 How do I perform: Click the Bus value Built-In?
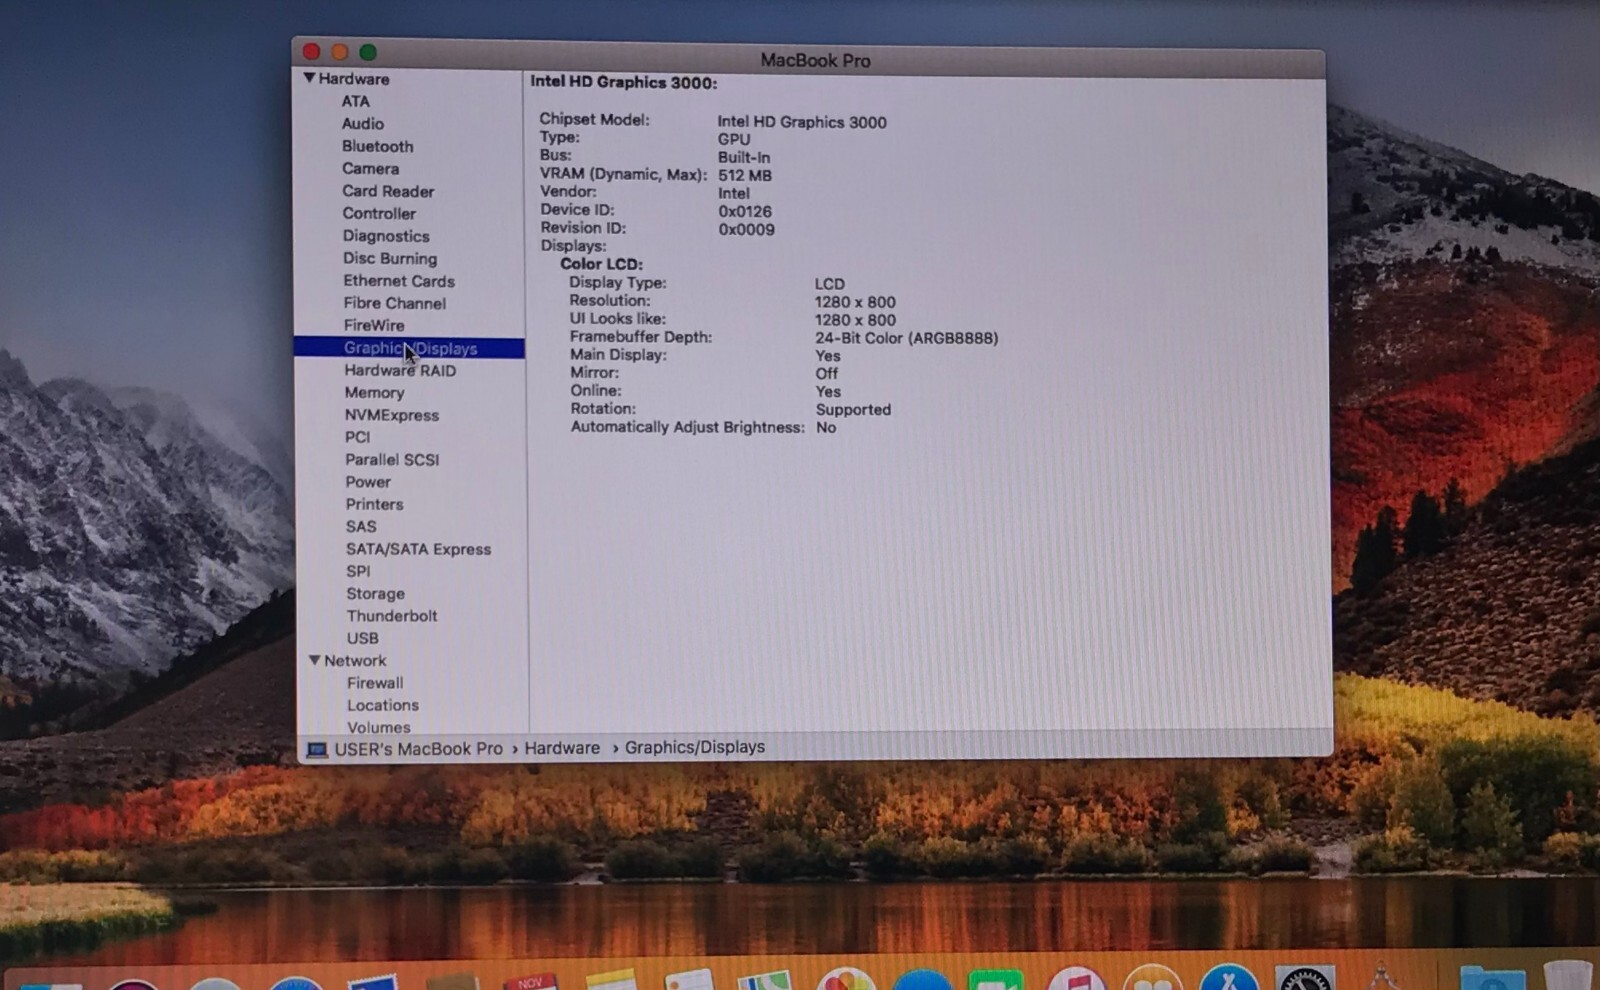pos(744,157)
